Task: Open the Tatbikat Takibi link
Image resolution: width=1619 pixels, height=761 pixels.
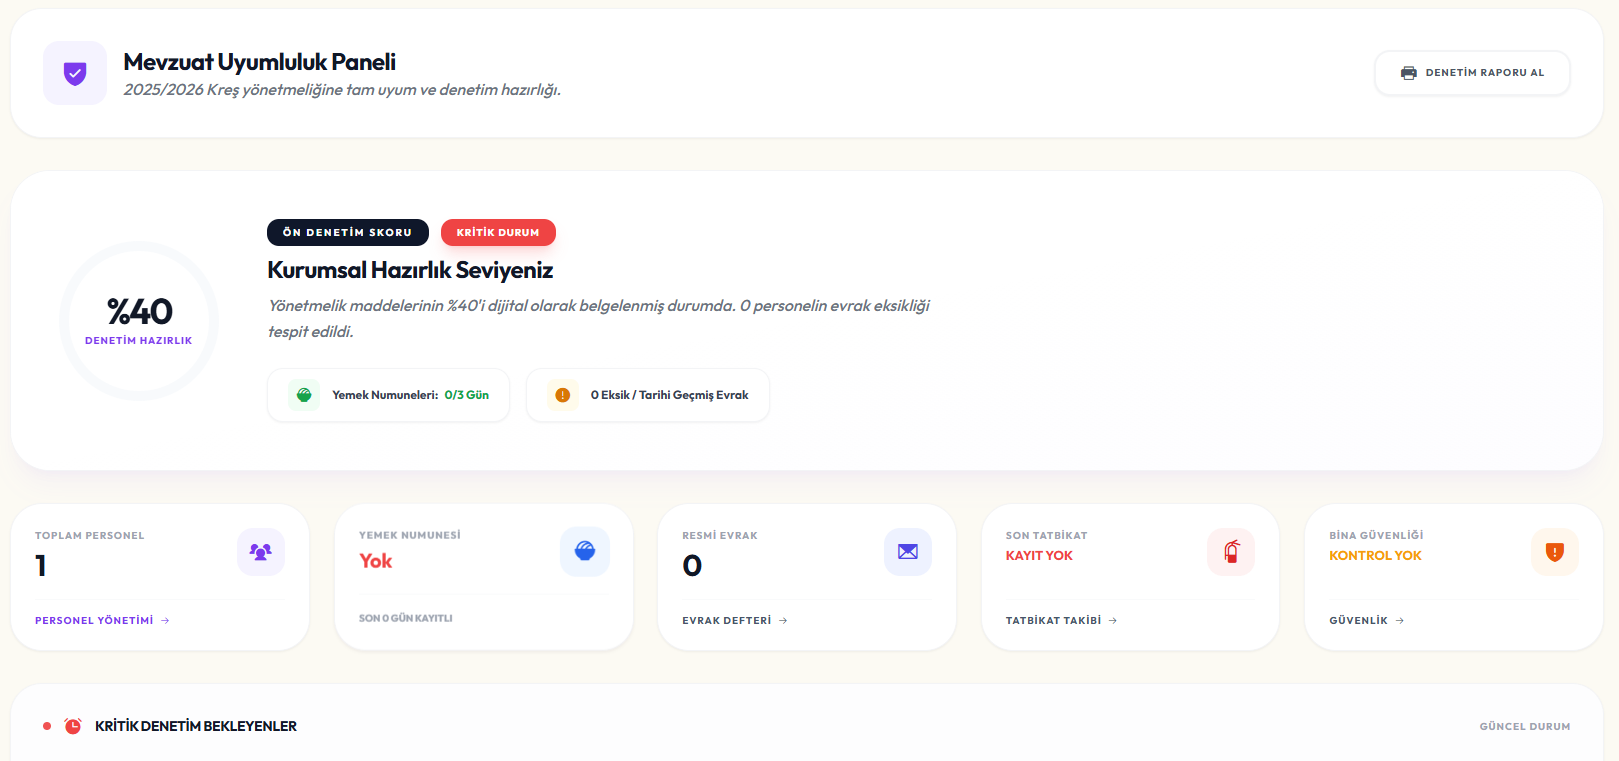Action: pyautogui.click(x=1061, y=621)
